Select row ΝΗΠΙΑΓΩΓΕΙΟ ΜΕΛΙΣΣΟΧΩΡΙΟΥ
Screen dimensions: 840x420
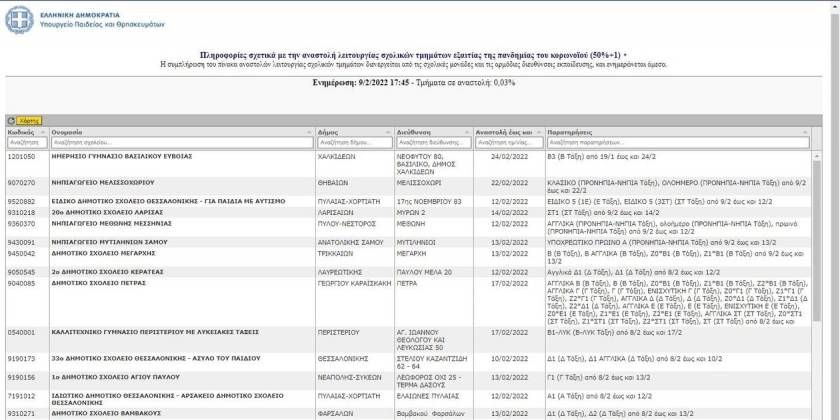408,186
